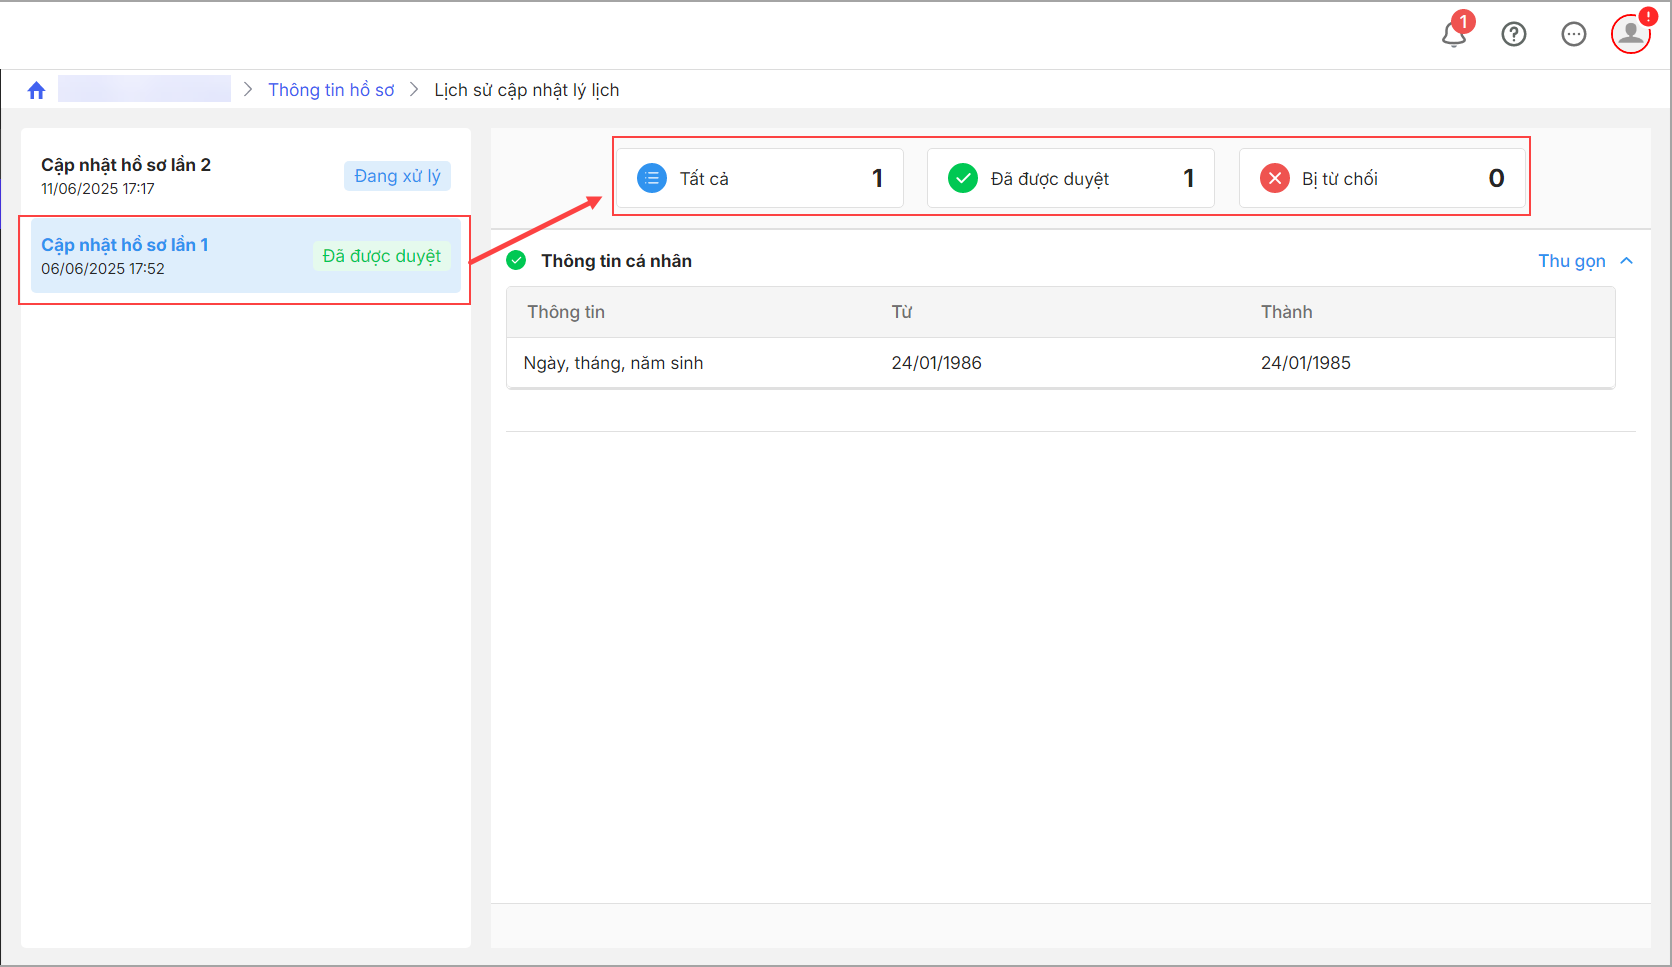Open the notification bell
This screenshot has height=967, width=1672.
(x=1454, y=34)
